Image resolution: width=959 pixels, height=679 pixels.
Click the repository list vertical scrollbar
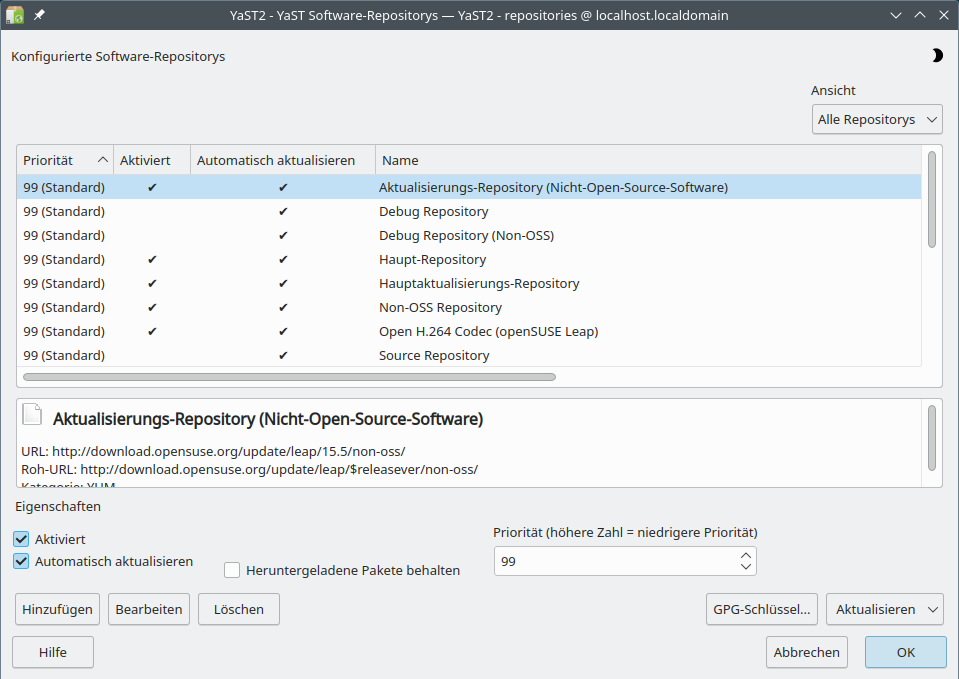(931, 199)
